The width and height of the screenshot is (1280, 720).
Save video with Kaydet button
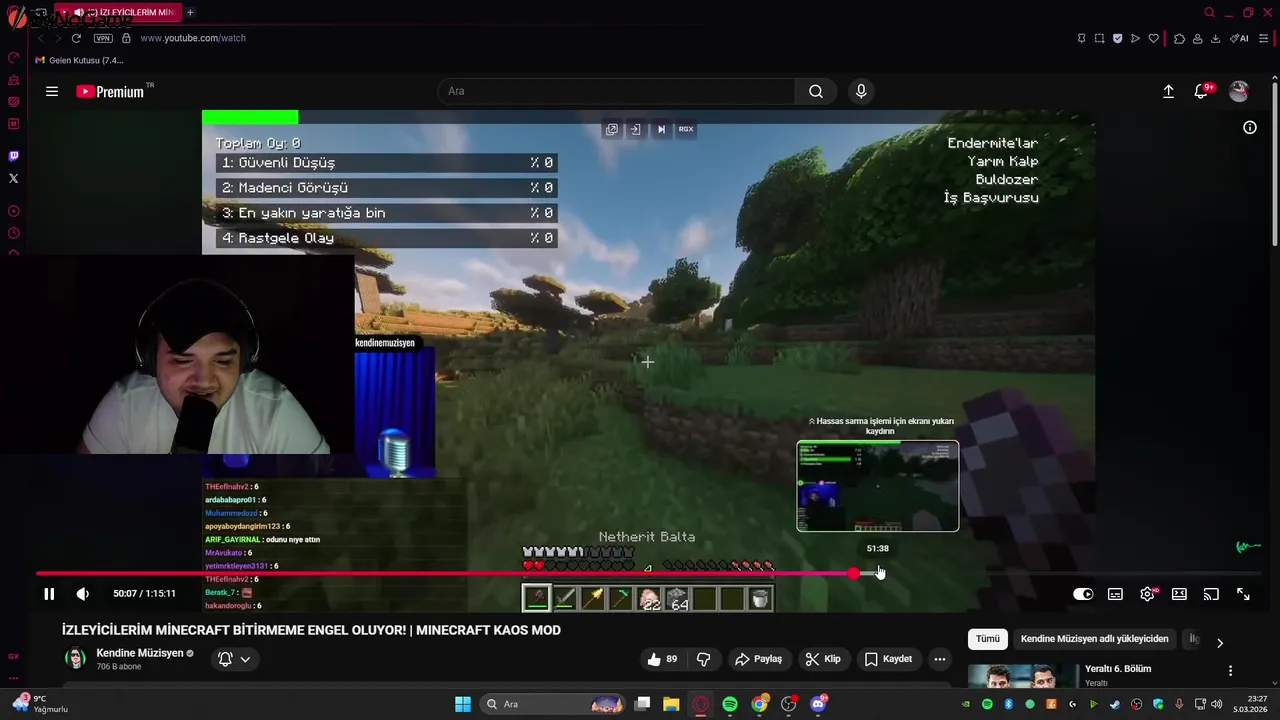[888, 659]
